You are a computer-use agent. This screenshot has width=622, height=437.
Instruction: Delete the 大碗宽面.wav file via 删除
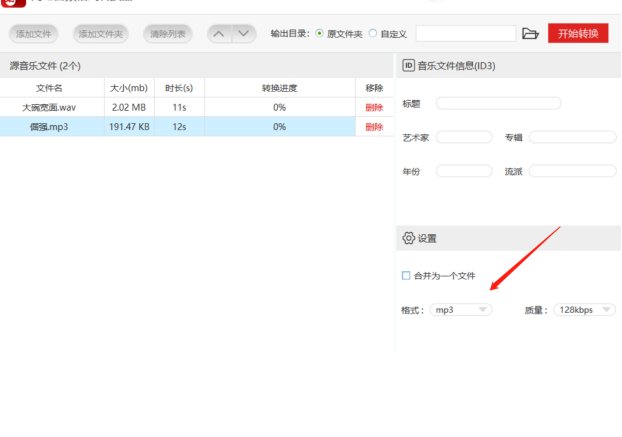click(x=374, y=107)
